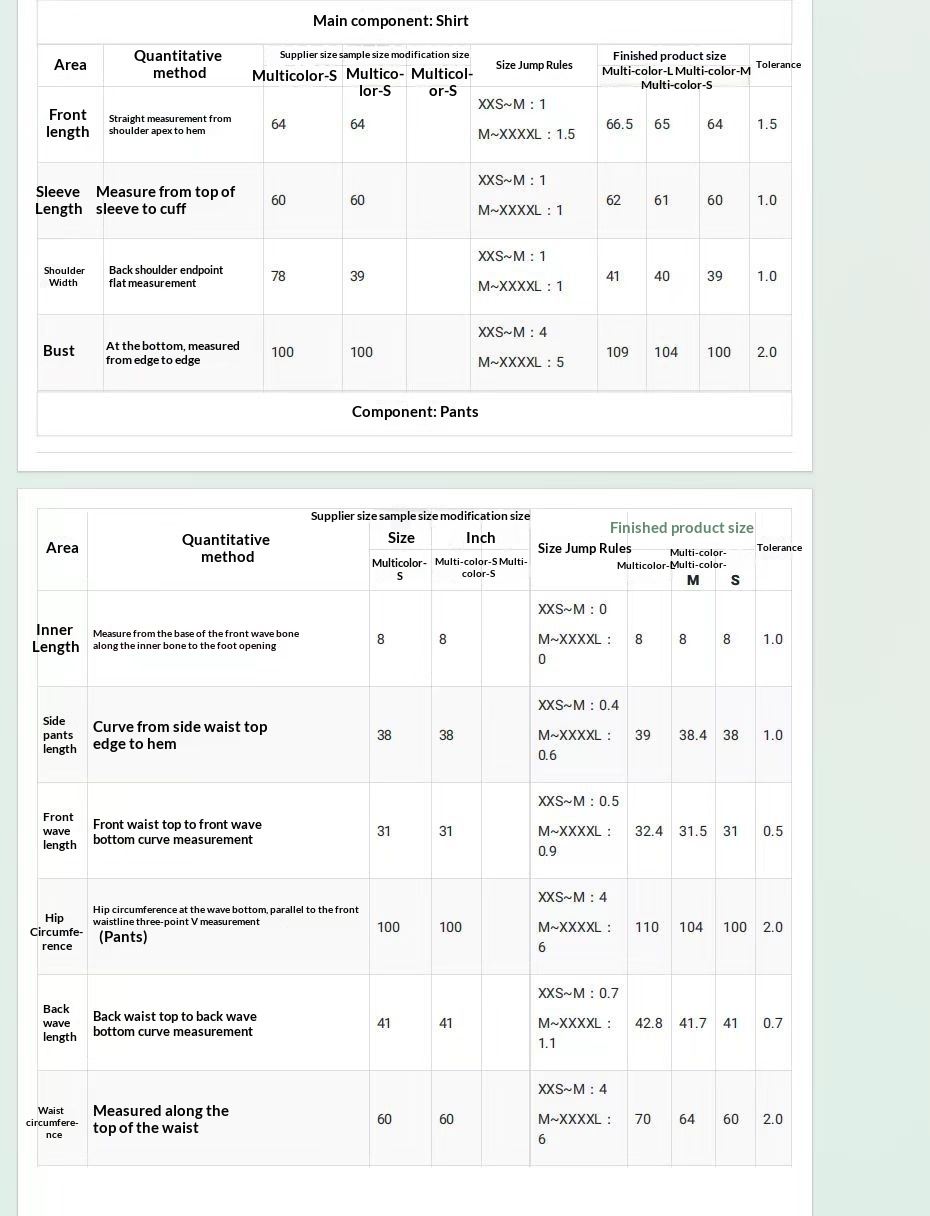Select the 109 Bust finished size value

[617, 352]
